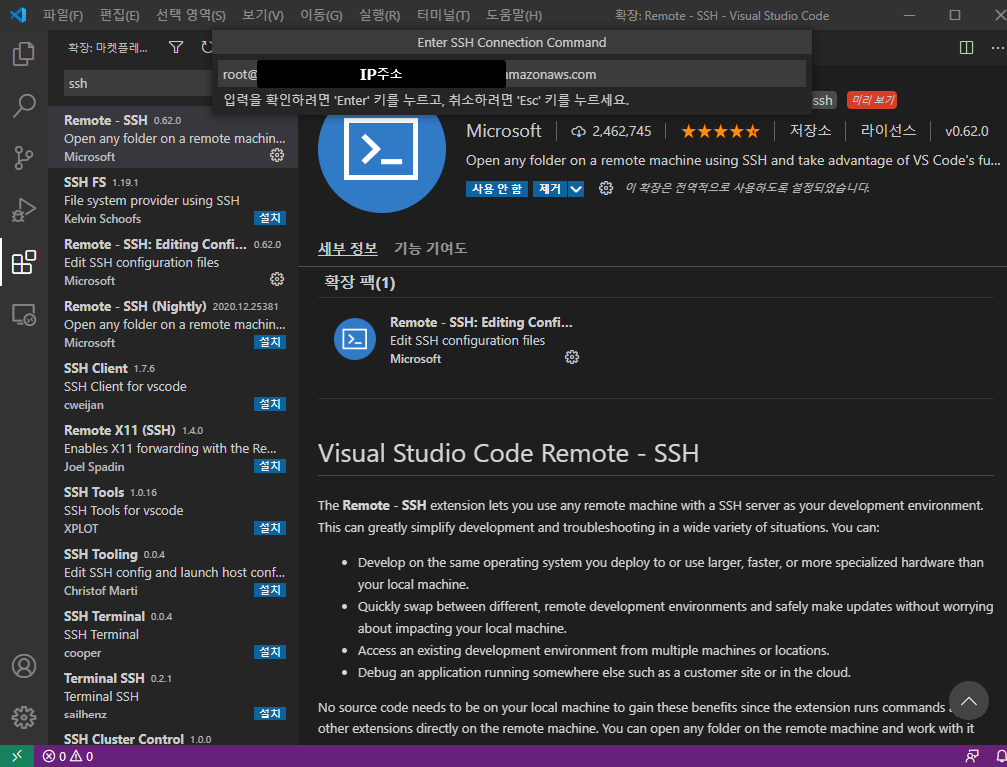Click the split editor icon
Image resolution: width=1007 pixels, height=767 pixels.
pyautogui.click(x=966, y=48)
